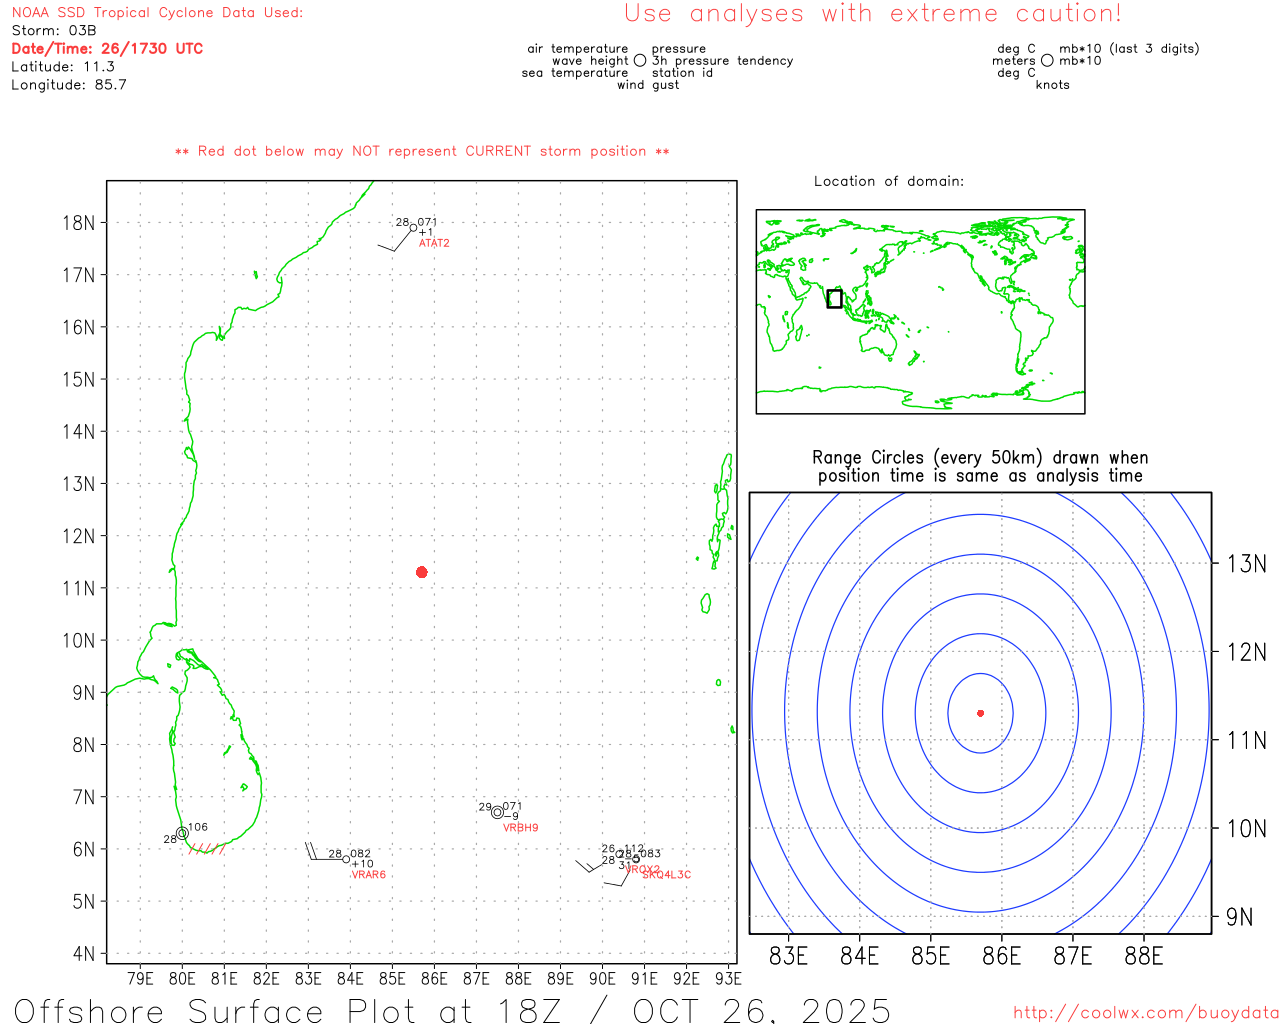
Task: Click the 'Latitude: 11.3' text
Action: coord(63,67)
